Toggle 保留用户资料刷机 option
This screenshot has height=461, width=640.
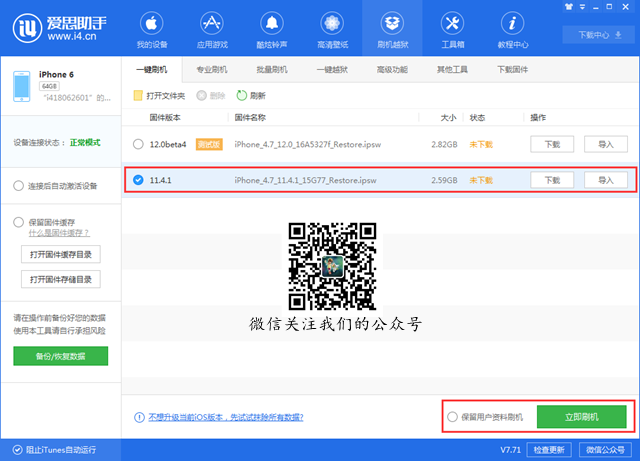click(452, 417)
